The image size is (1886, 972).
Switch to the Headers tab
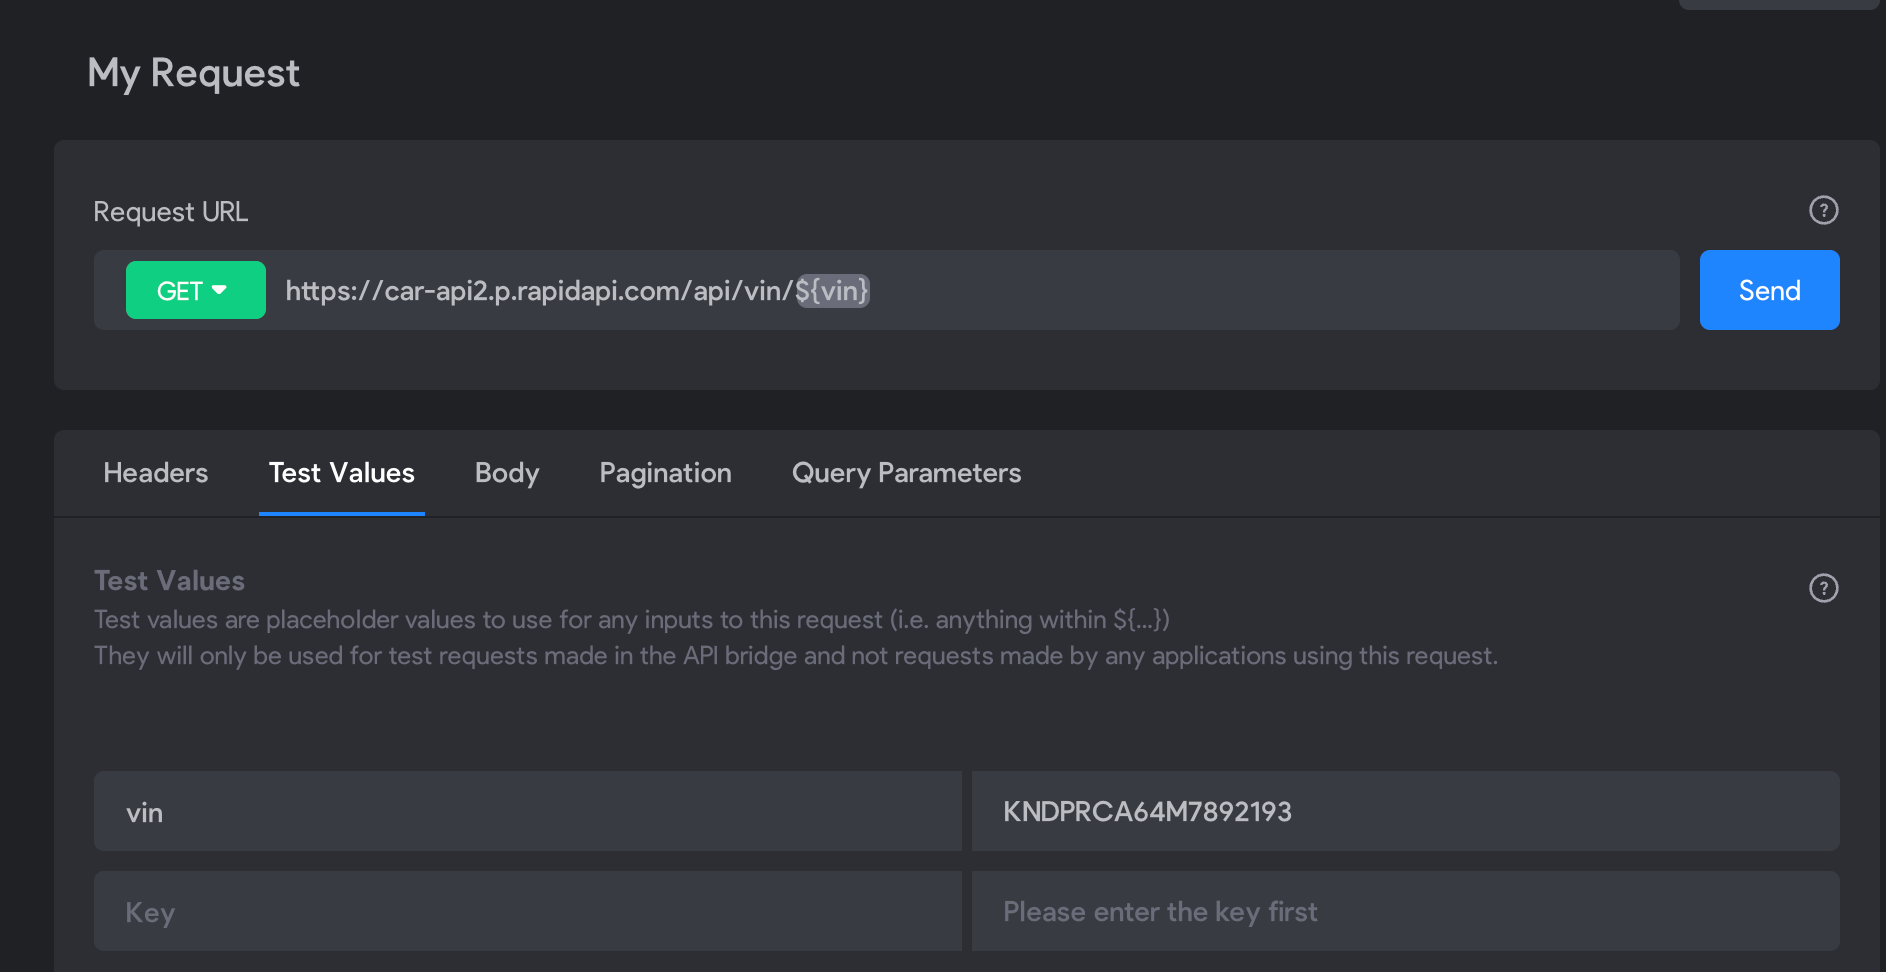point(156,473)
